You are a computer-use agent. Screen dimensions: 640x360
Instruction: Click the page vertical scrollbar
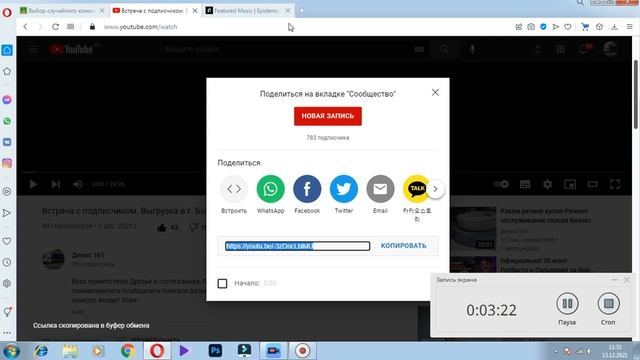(636, 95)
